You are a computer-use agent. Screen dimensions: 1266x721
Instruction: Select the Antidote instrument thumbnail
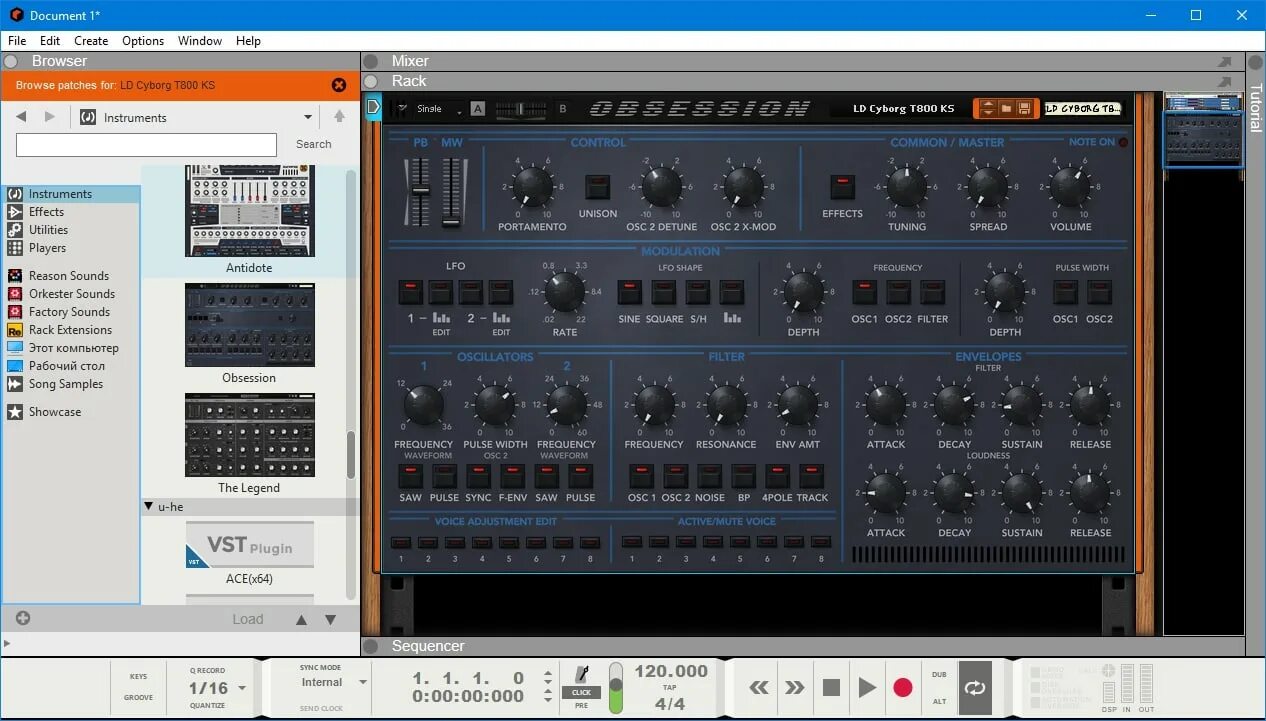(249, 210)
